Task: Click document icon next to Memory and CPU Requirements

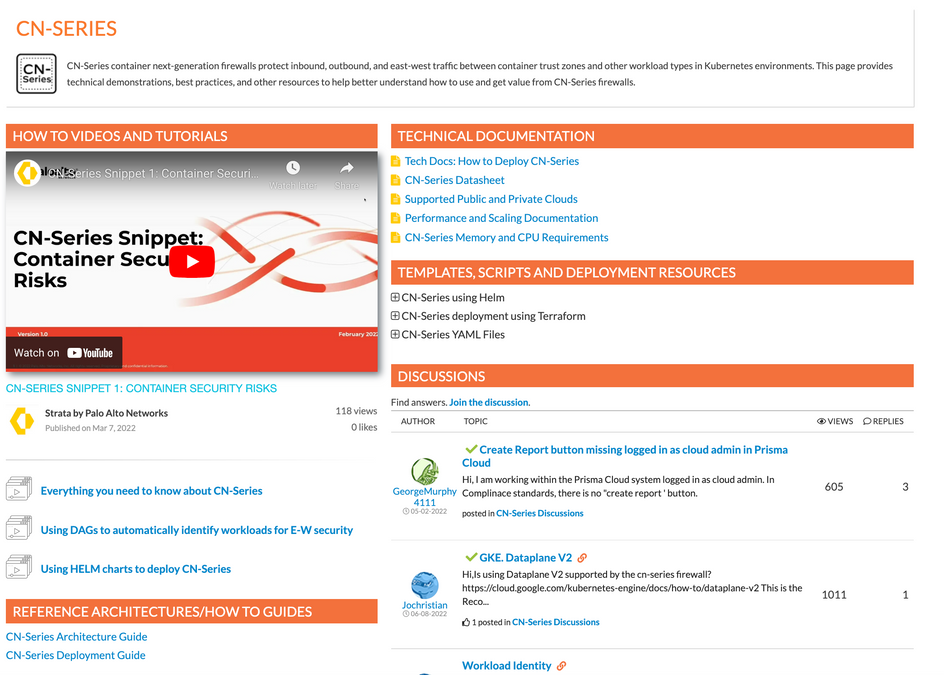Action: 396,237
